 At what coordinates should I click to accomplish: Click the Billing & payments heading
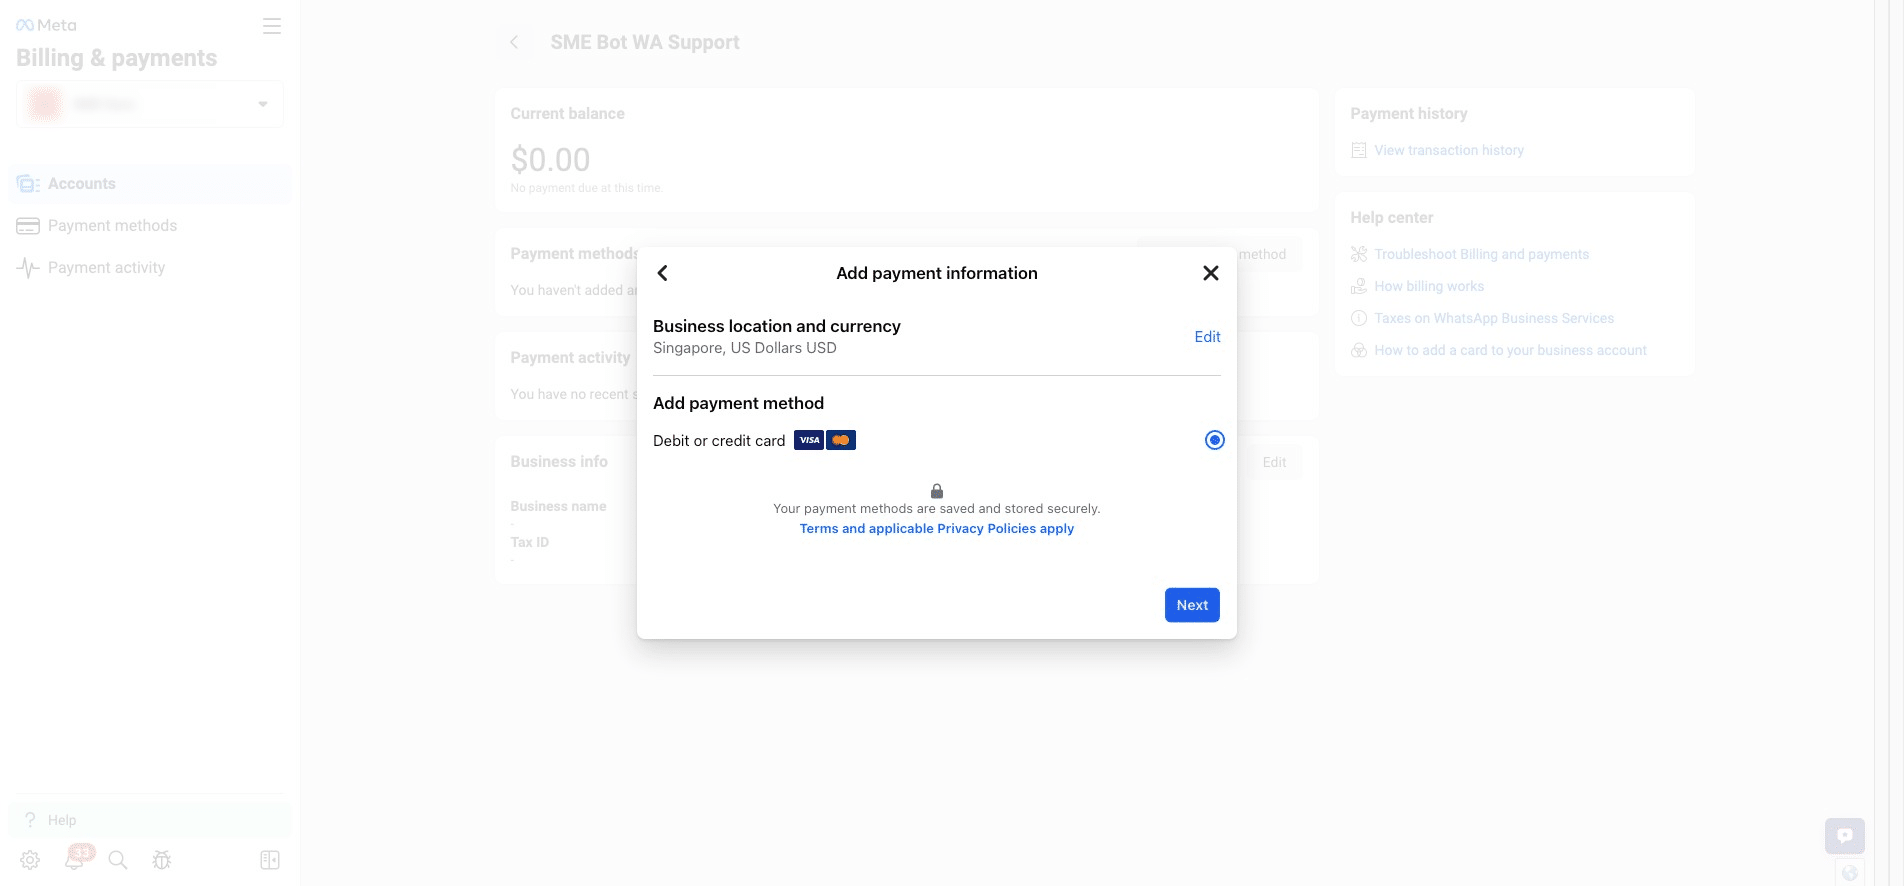(x=116, y=58)
